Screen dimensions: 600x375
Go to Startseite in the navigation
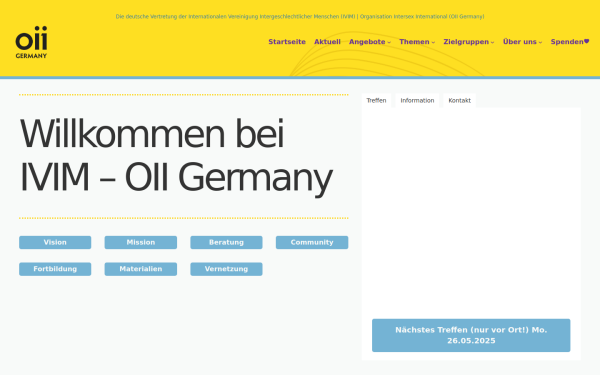tap(287, 42)
